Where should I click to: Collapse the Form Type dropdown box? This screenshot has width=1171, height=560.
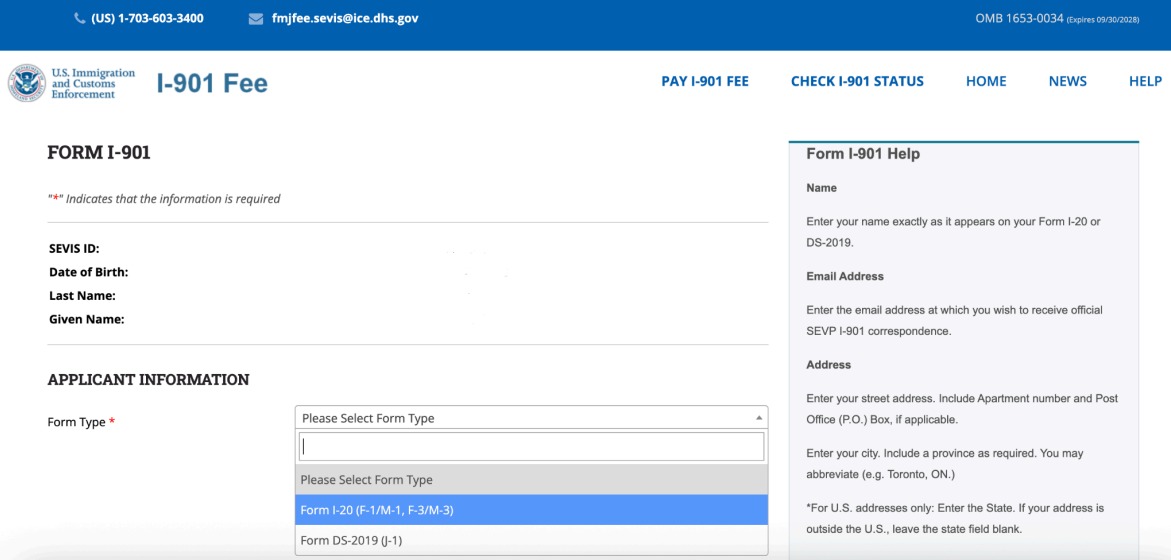point(531,417)
